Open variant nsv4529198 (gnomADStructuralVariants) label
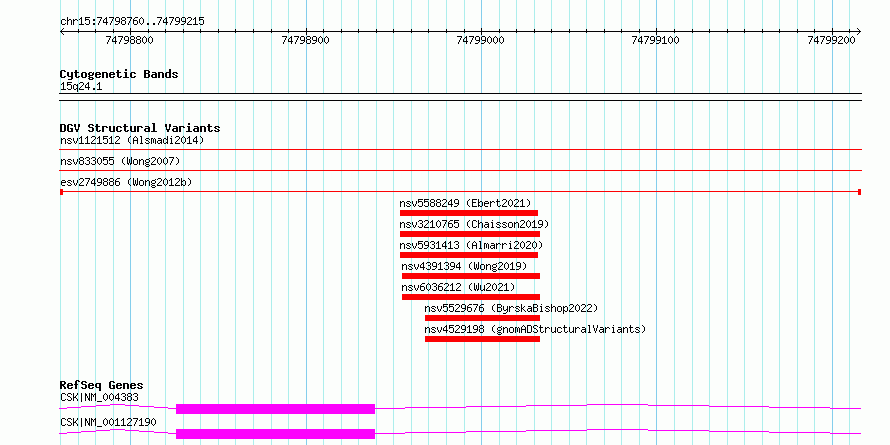This screenshot has height=445, width=890. coord(535,329)
